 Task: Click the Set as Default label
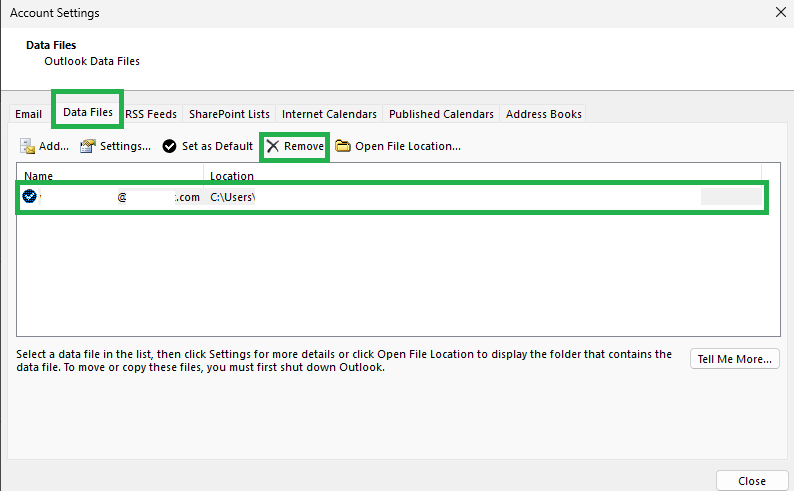tap(217, 146)
